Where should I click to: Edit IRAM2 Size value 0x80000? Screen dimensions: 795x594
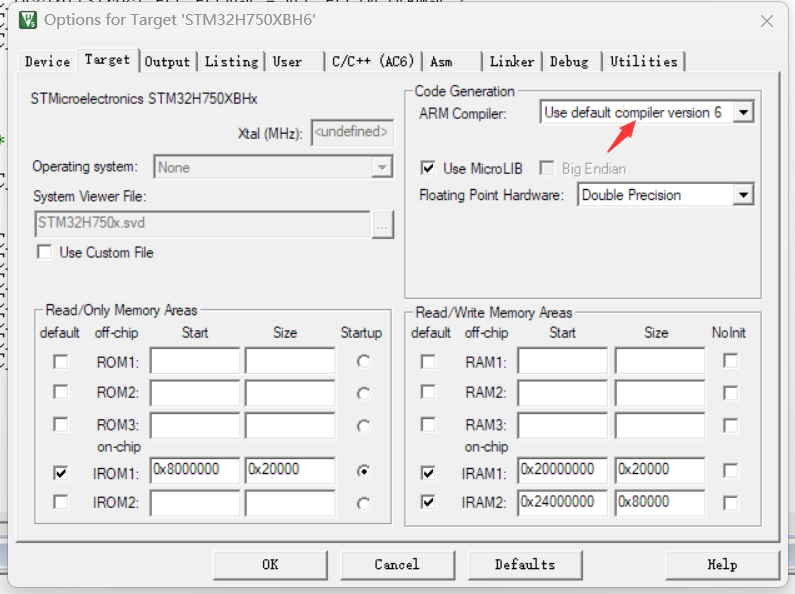[660, 503]
